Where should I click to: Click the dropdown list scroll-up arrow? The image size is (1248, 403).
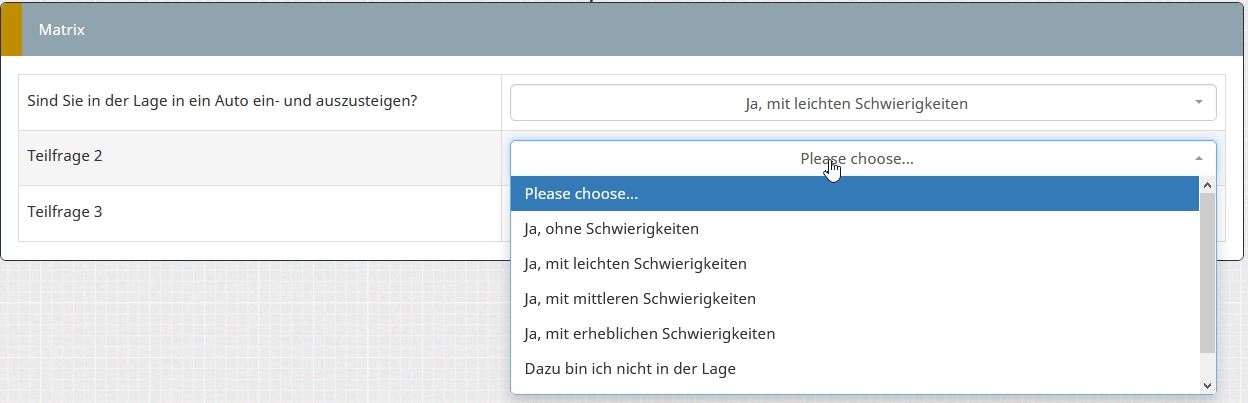tap(1207, 185)
